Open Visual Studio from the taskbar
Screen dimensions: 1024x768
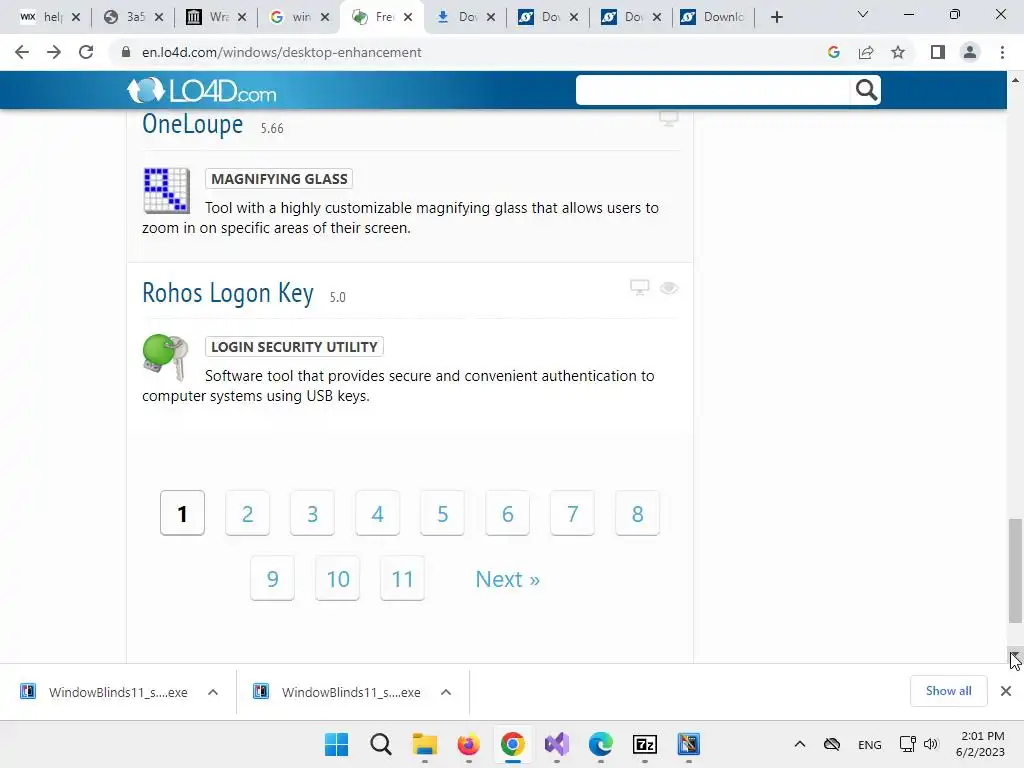[x=557, y=744]
